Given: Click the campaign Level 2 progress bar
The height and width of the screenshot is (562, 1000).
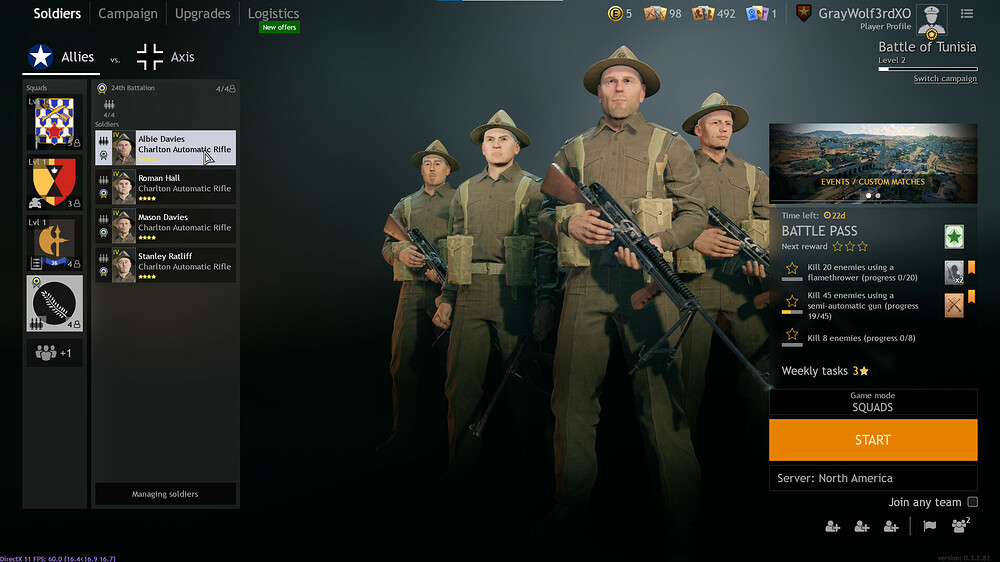Looking at the screenshot, I should 927,69.
